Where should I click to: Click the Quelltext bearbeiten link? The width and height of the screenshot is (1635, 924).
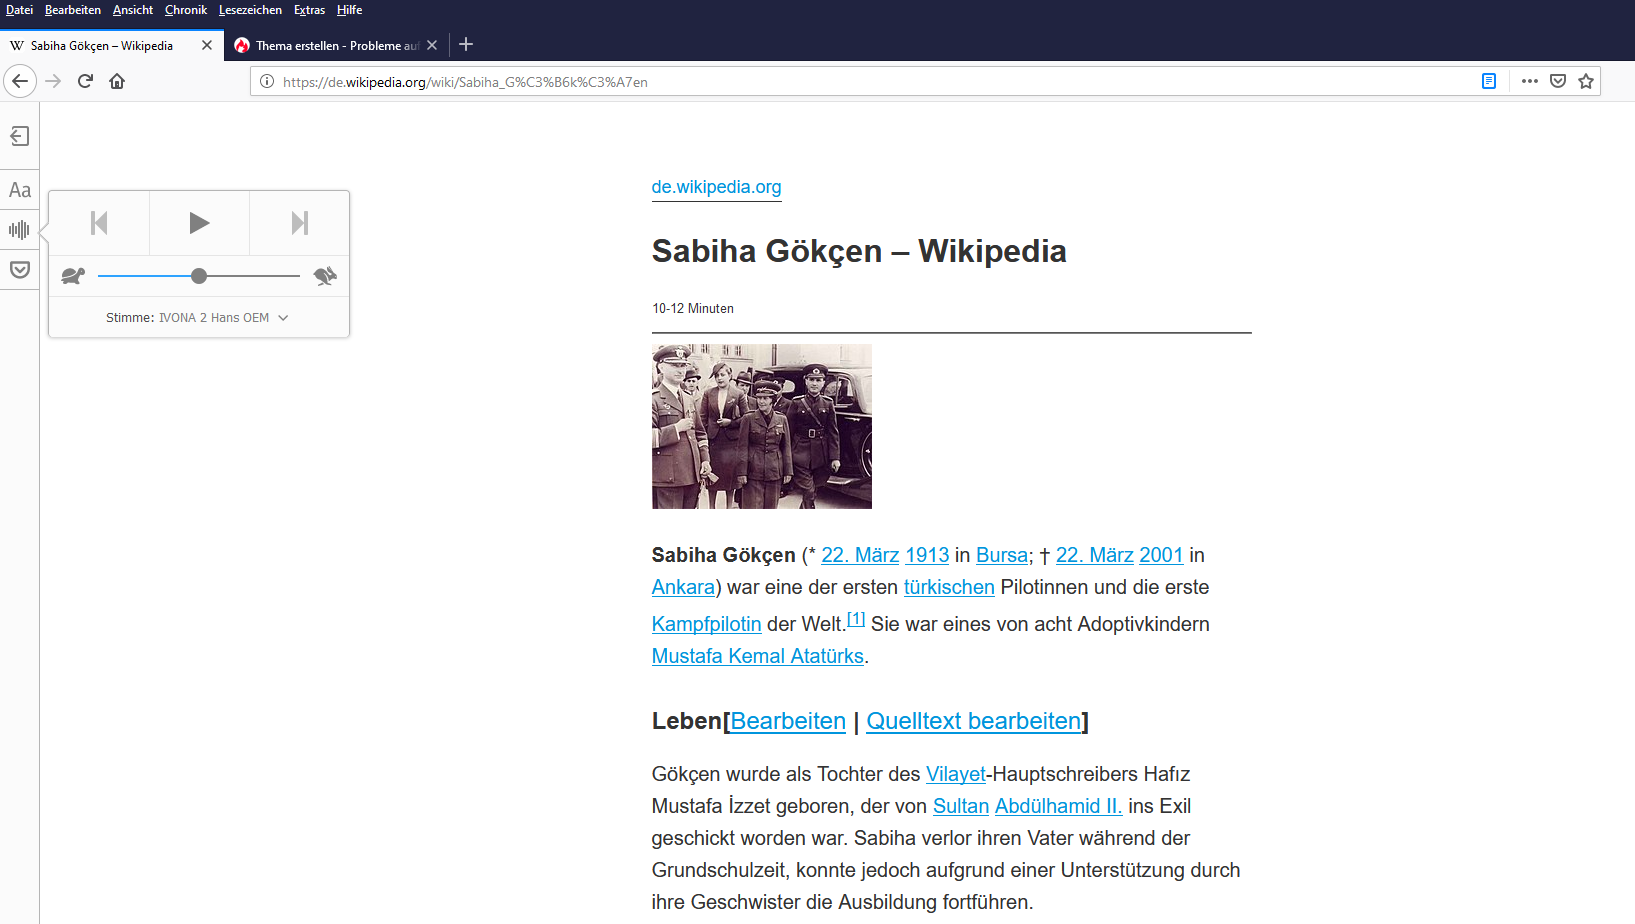click(974, 721)
